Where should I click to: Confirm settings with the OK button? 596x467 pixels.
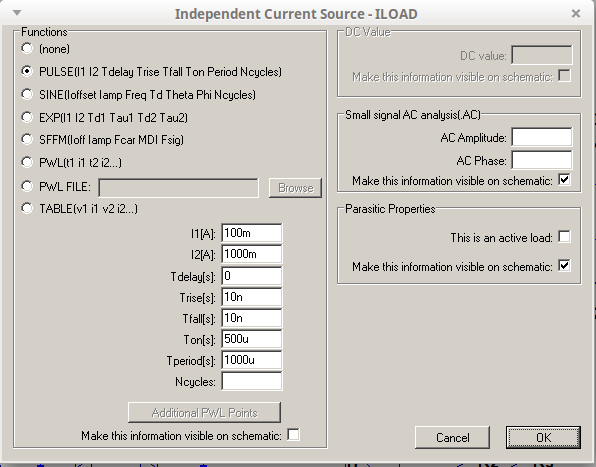543,437
